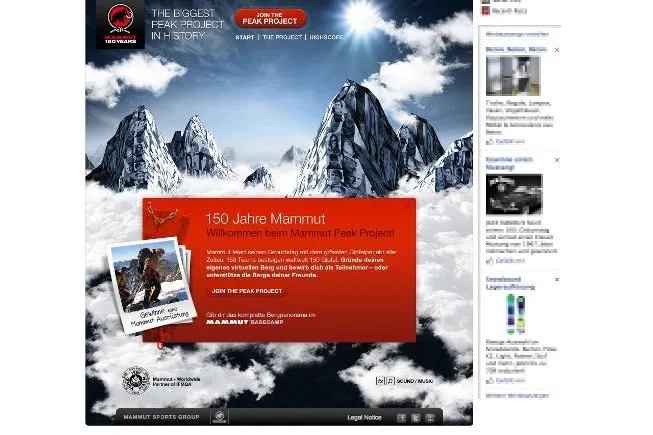653x435 pixels.
Task: Open THE PROJECT navigation item
Action: tap(282, 37)
